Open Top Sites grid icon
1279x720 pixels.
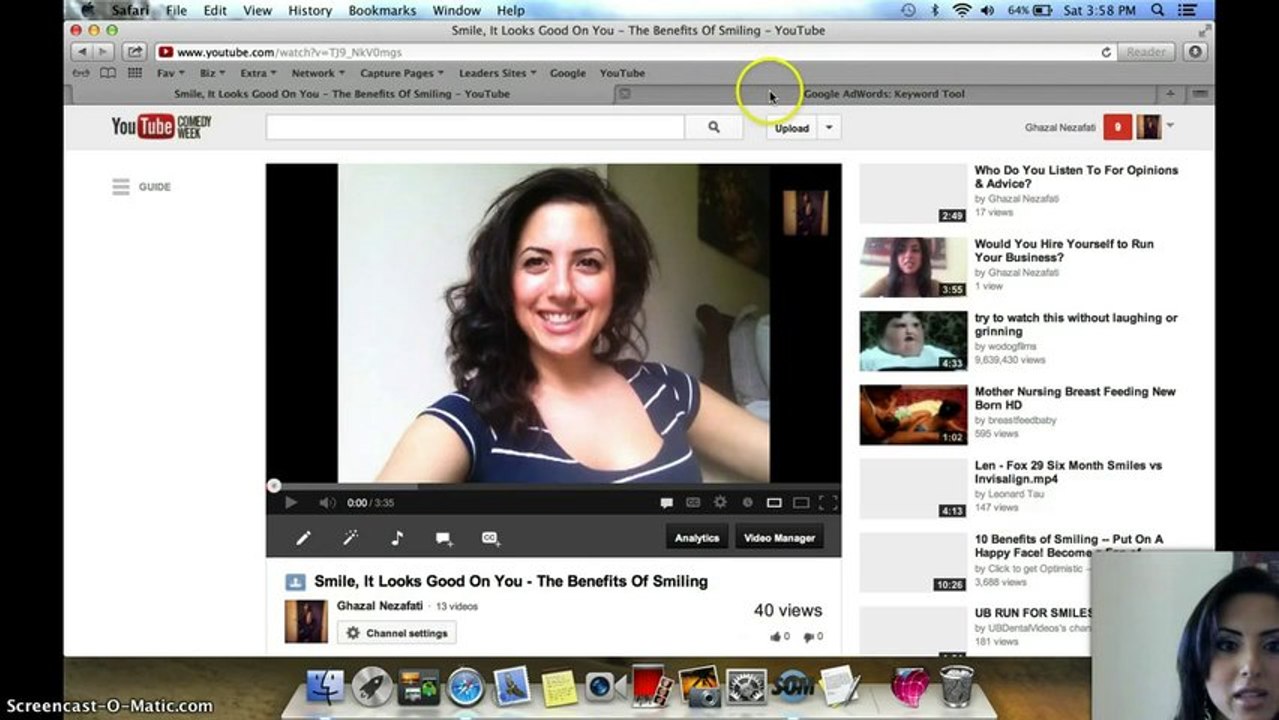(134, 73)
